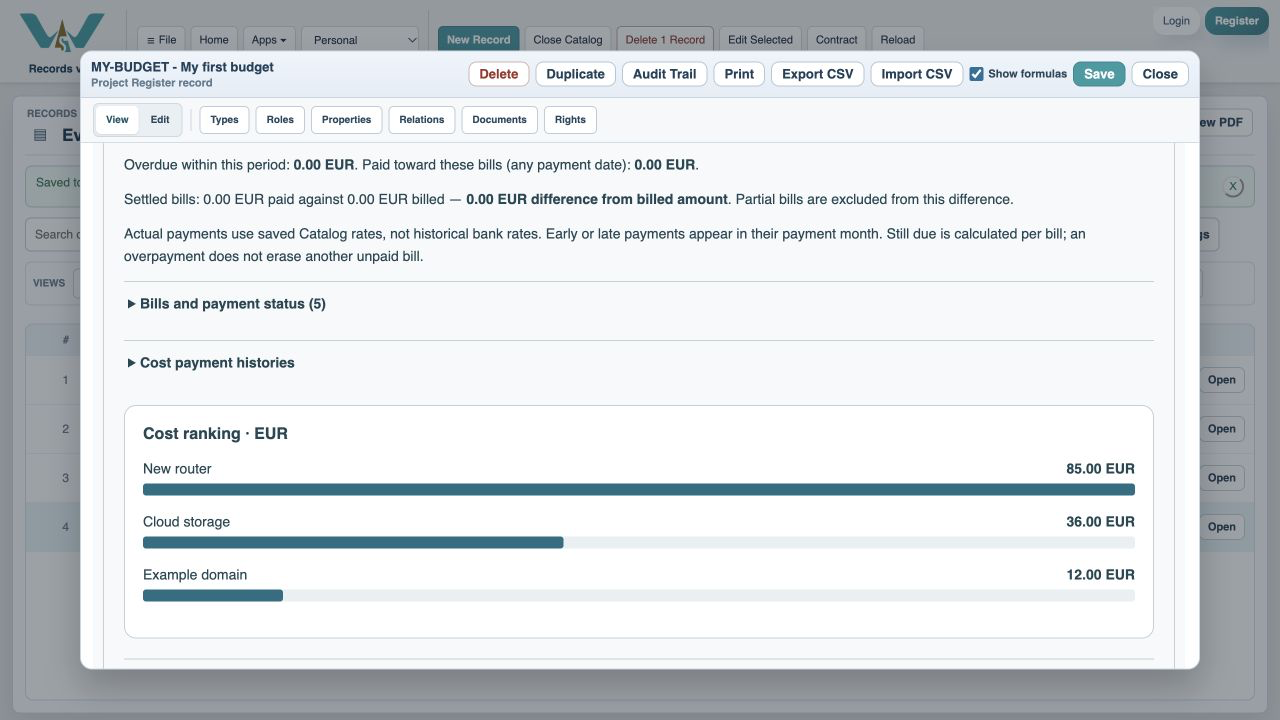
Task: Open the Audit Trail
Action: pos(665,74)
